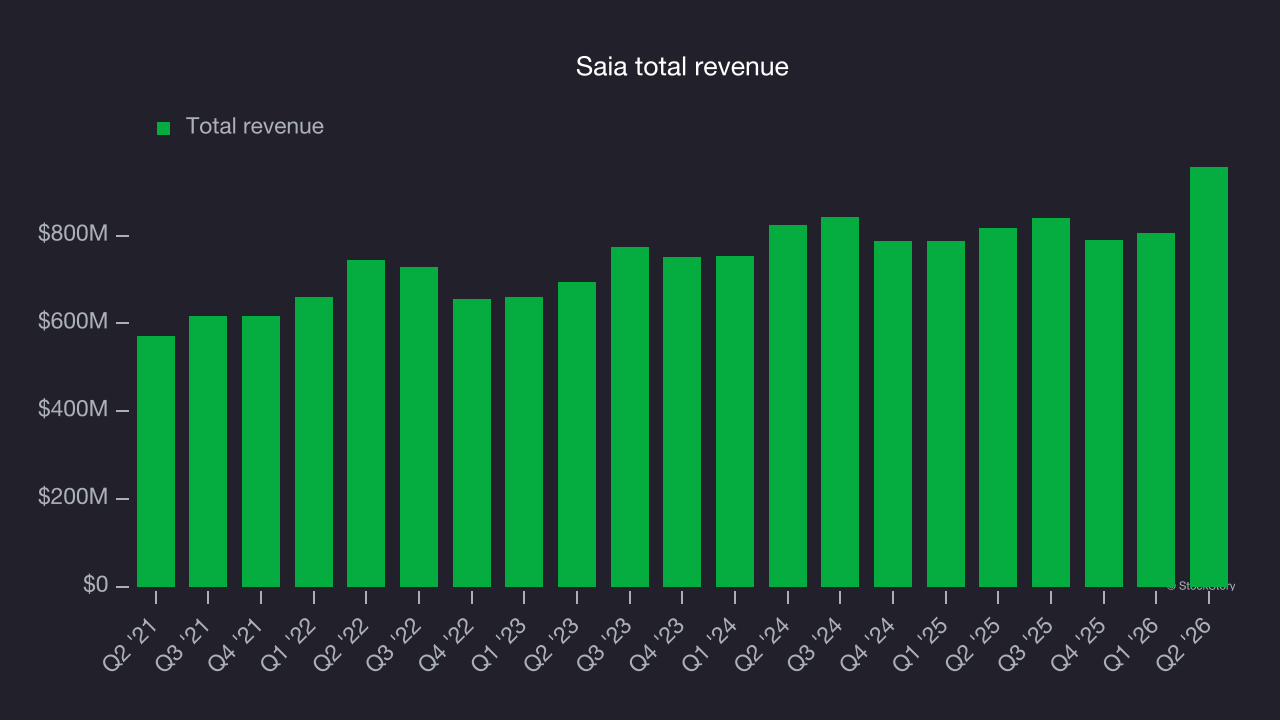
Task: Select the revenue bar for Q4 '25
Action: 1104,413
